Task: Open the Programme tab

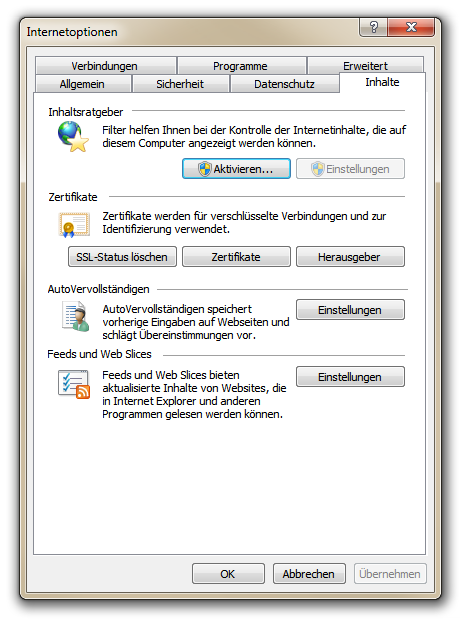Action: click(241, 66)
